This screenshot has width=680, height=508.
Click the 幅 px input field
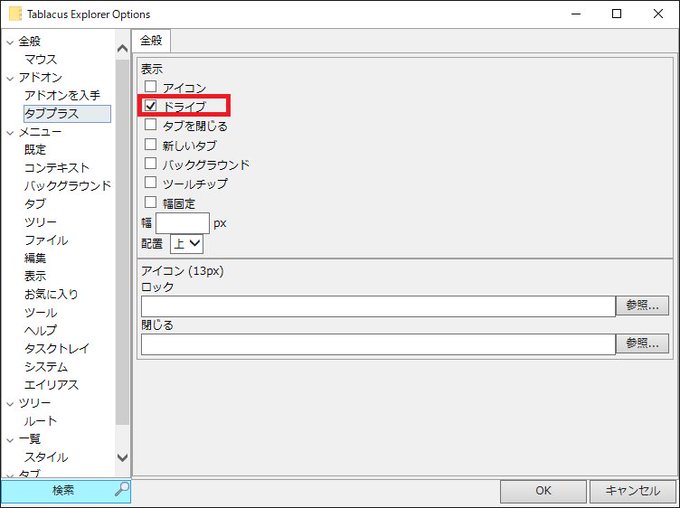183,223
